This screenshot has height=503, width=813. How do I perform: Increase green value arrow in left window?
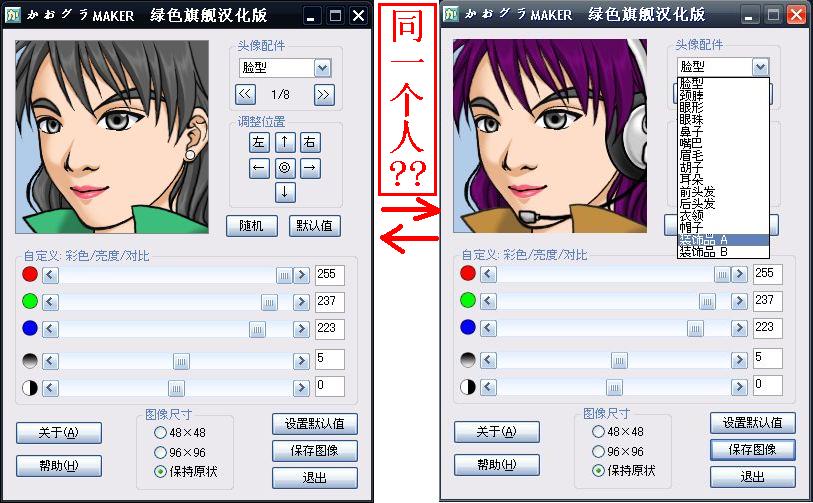(301, 302)
